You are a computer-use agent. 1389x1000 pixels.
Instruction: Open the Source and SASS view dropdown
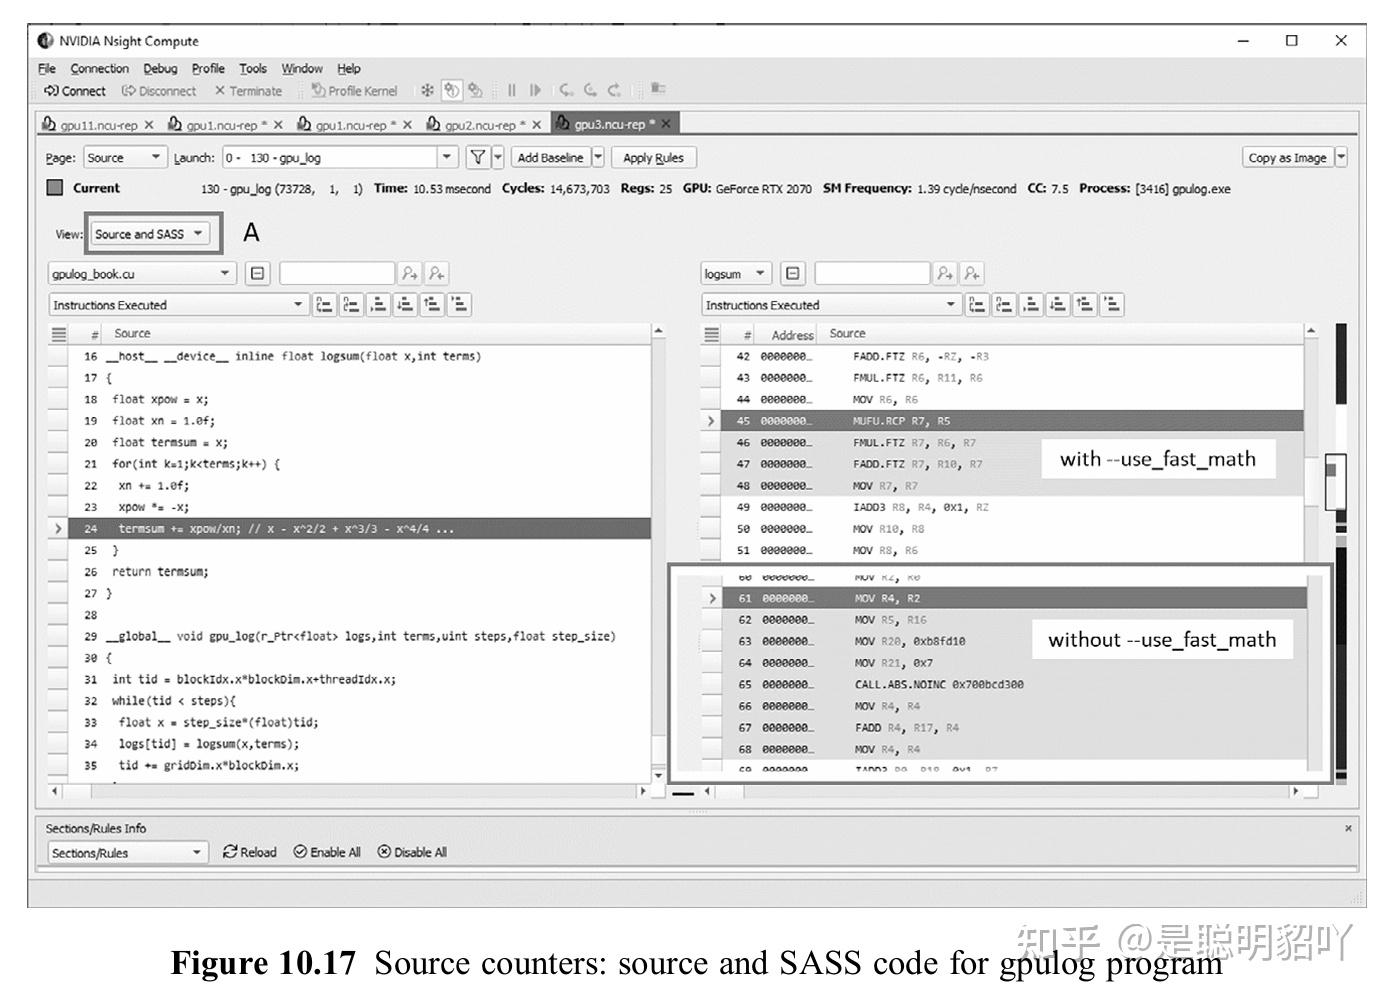coord(149,234)
